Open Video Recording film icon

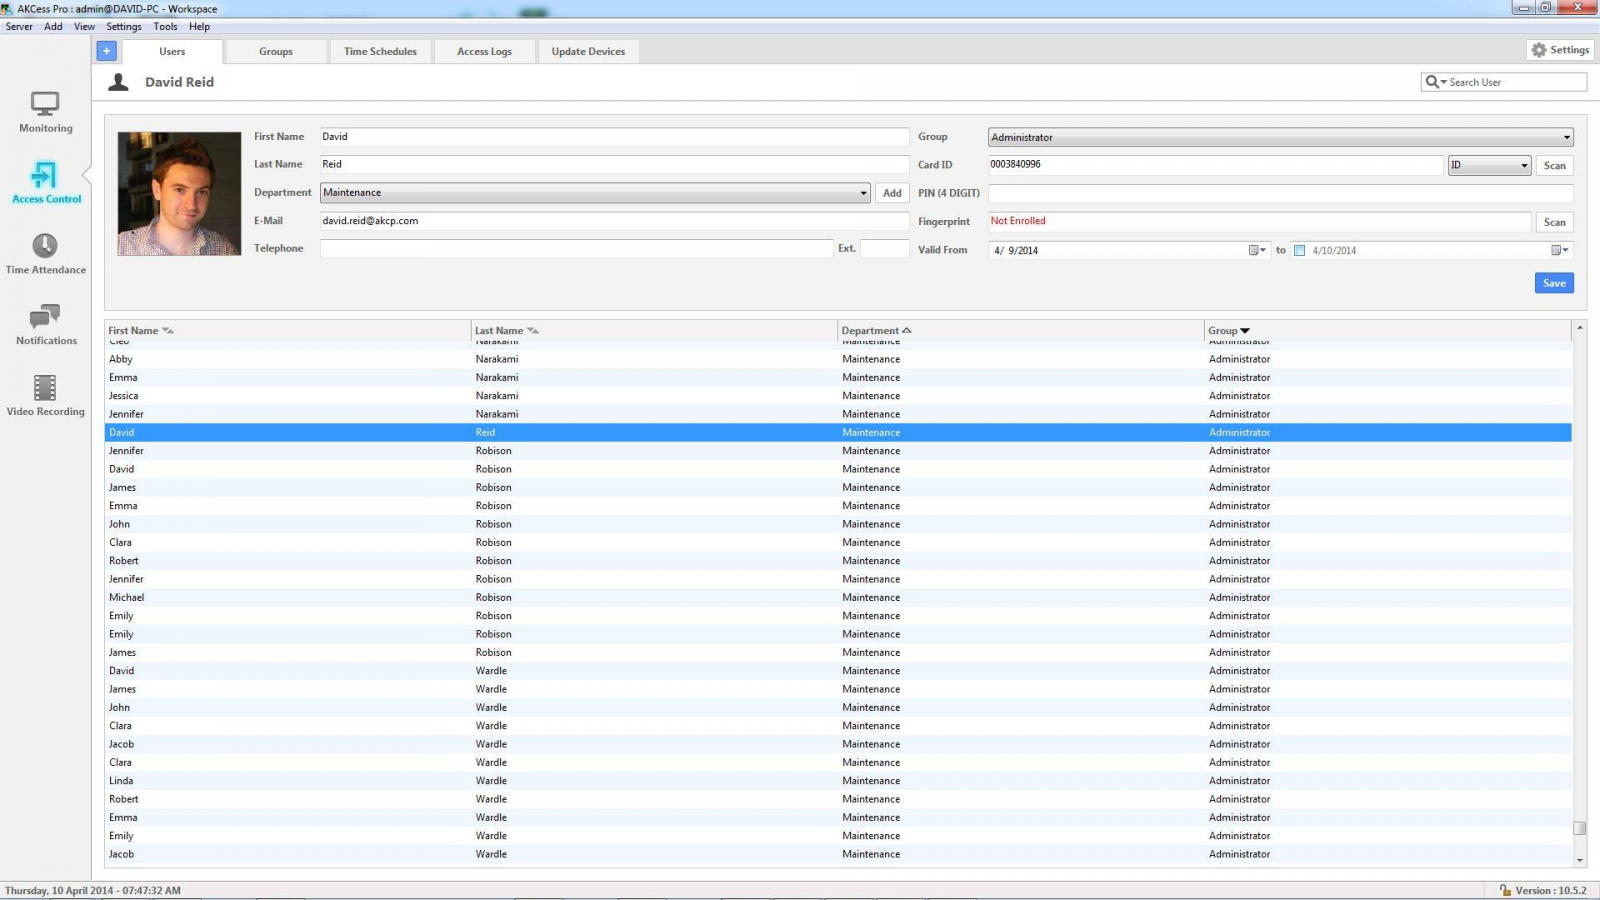click(x=45, y=388)
